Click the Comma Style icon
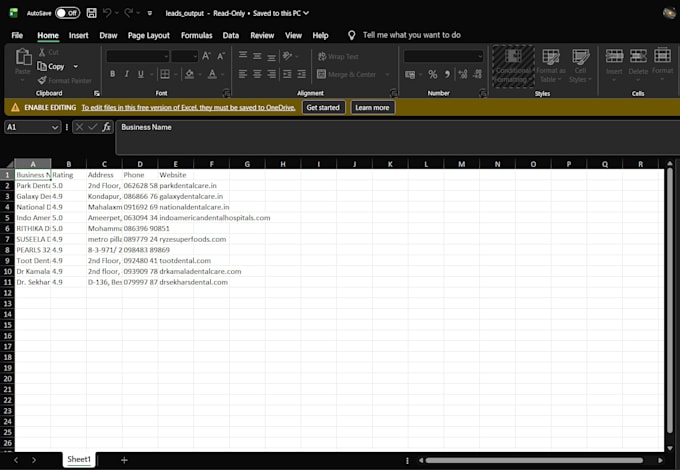This screenshot has height=470, width=680. click(x=447, y=75)
